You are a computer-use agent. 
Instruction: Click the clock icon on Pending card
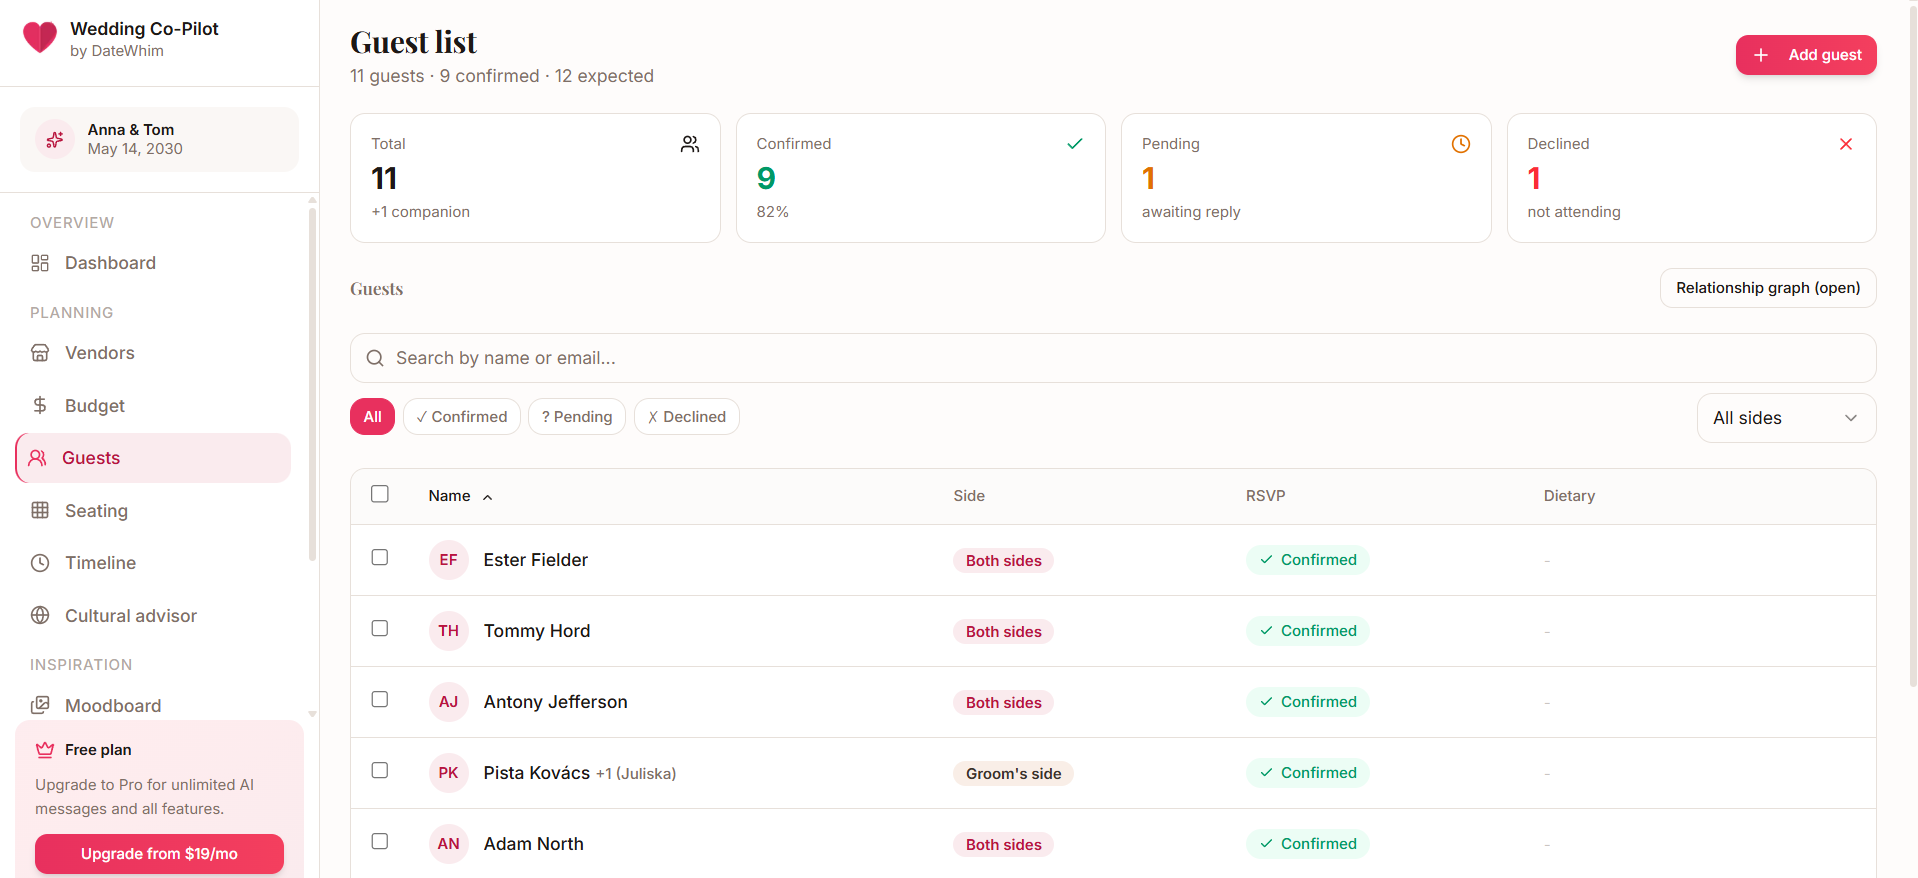point(1461,144)
